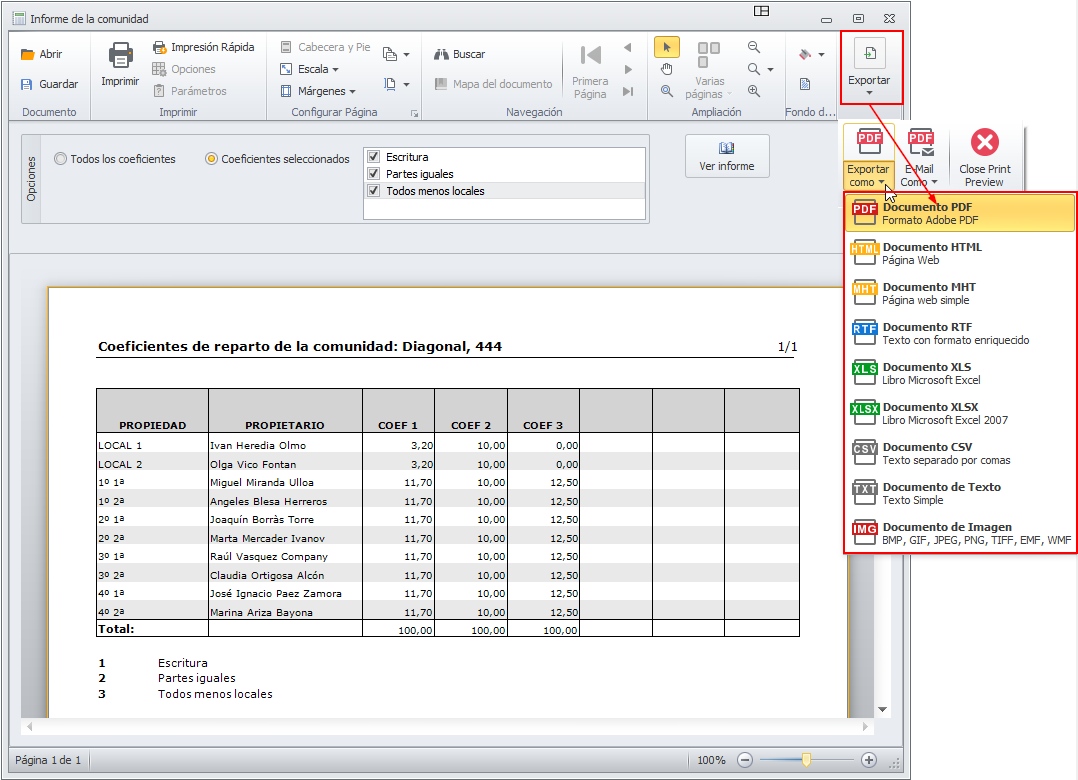This screenshot has width=1078, height=780.
Task: Click Impresión Rápida quick print
Action: 203,47
